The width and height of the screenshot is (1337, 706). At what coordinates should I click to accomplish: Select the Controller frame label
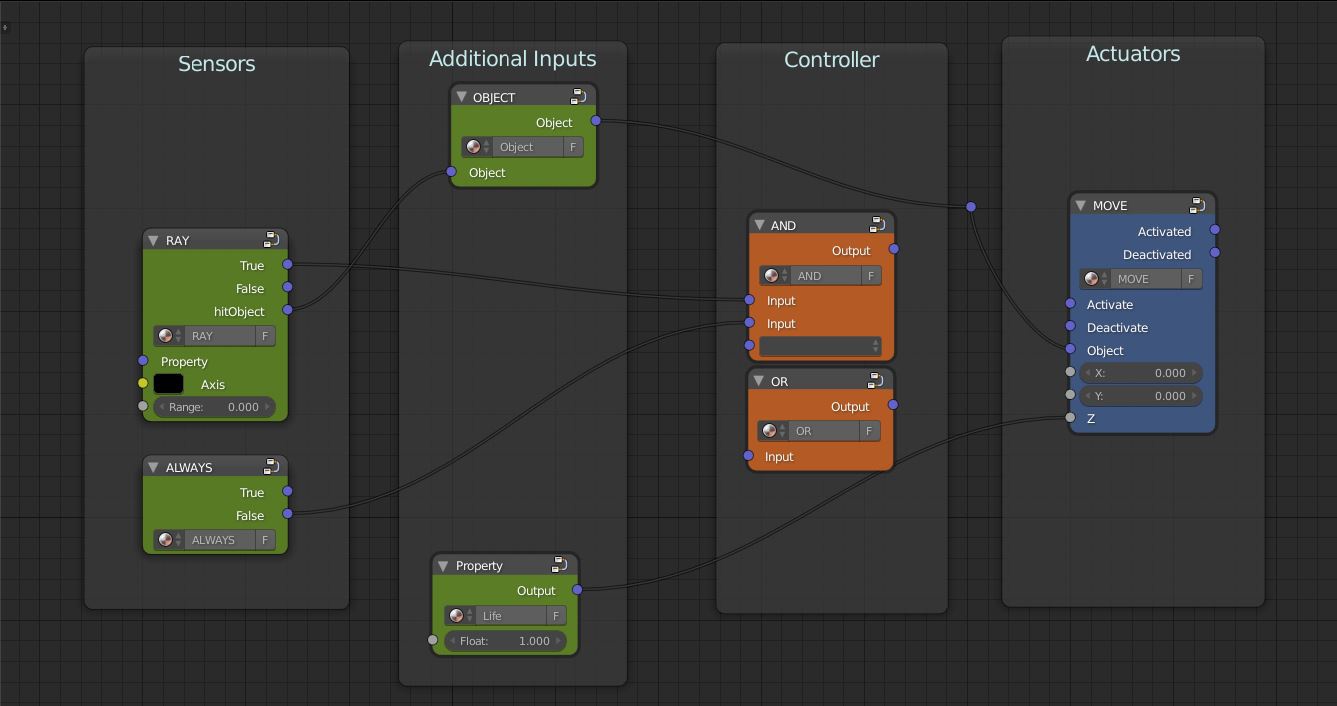[x=832, y=60]
